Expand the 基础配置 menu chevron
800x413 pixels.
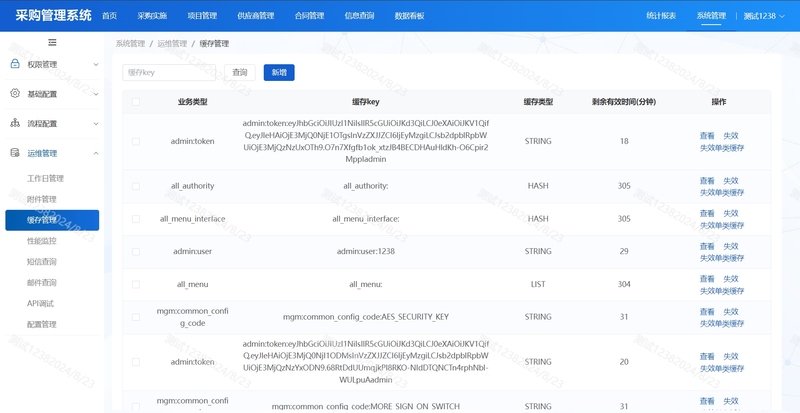pos(96,94)
